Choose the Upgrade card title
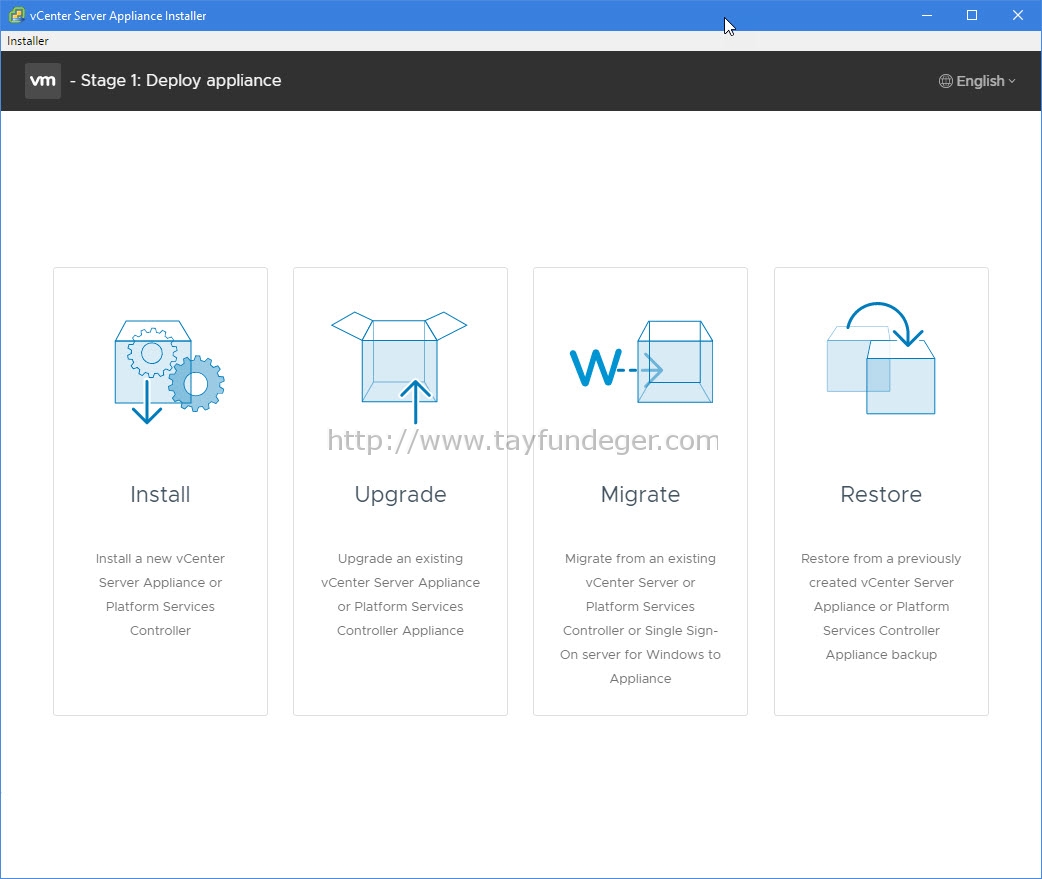1042x879 pixels. (400, 495)
